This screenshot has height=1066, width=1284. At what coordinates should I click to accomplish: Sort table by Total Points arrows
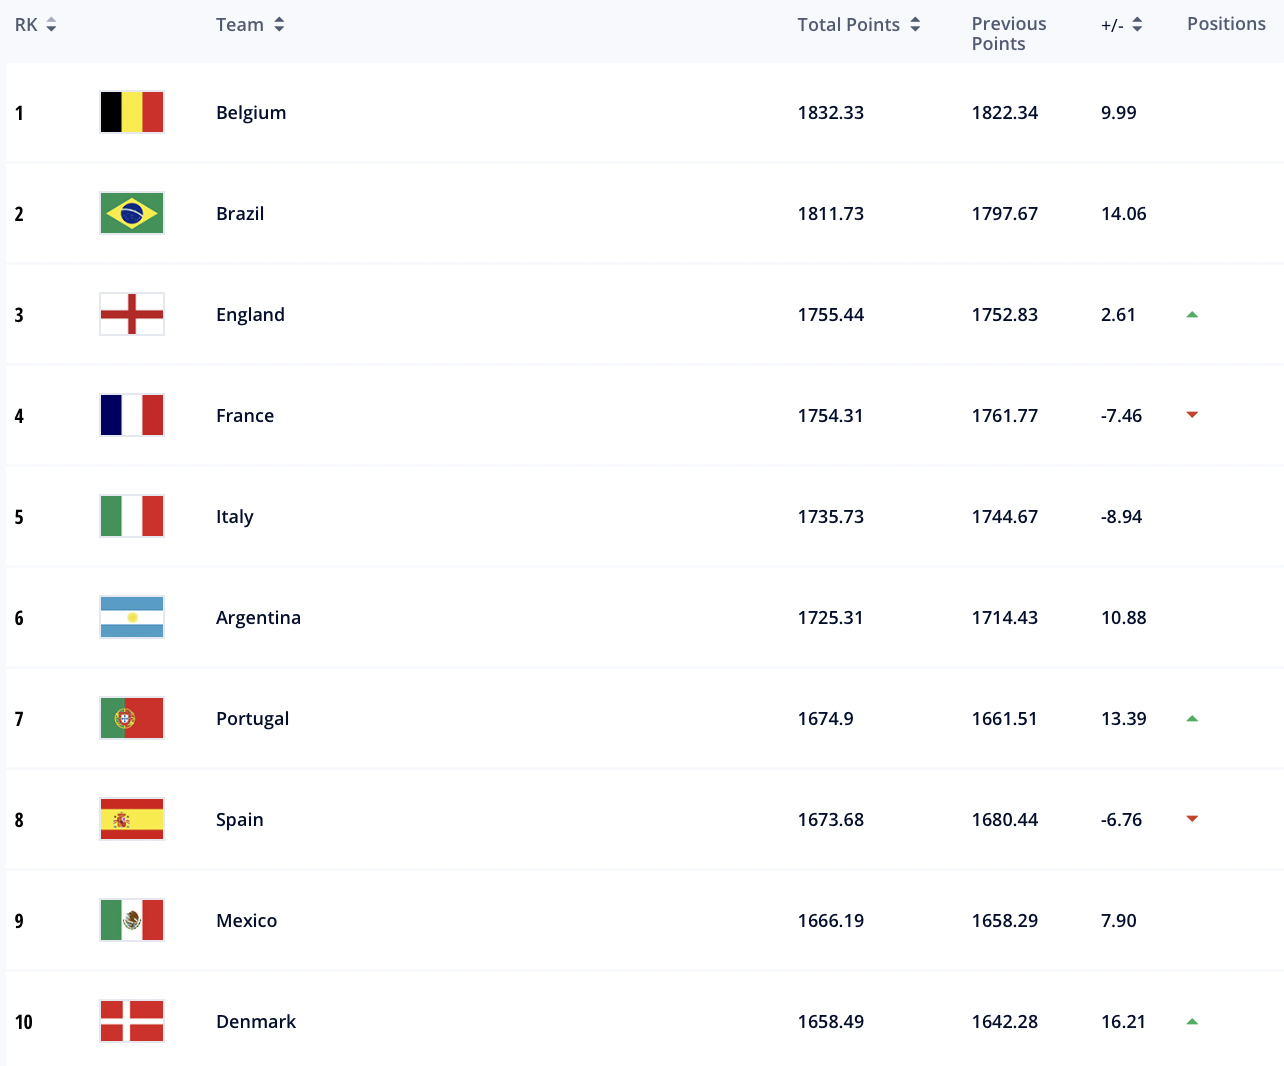pos(915,25)
